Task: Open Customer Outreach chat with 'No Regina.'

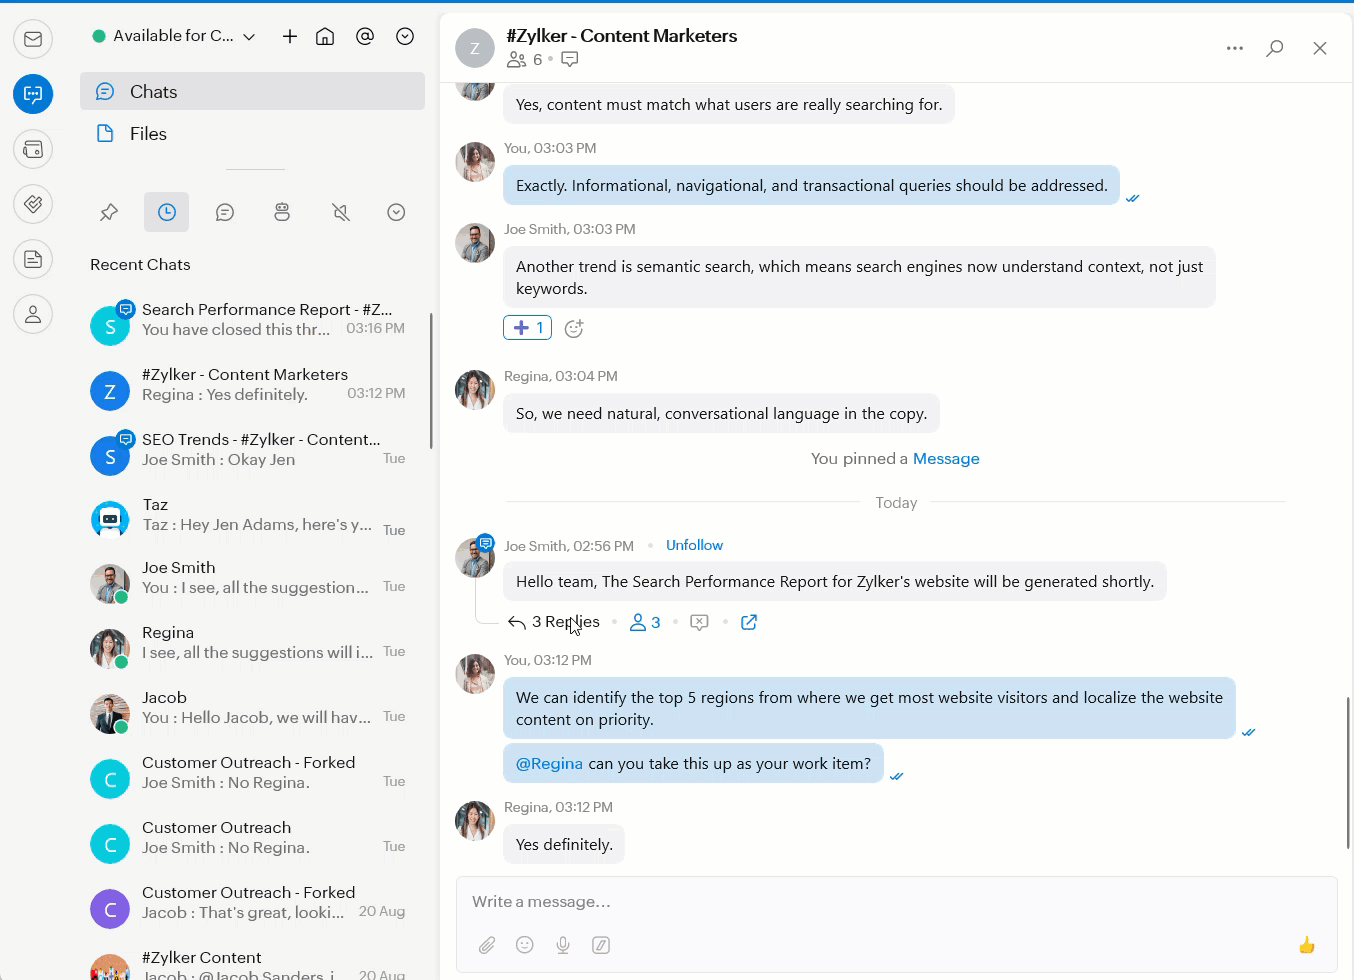Action: pyautogui.click(x=252, y=838)
